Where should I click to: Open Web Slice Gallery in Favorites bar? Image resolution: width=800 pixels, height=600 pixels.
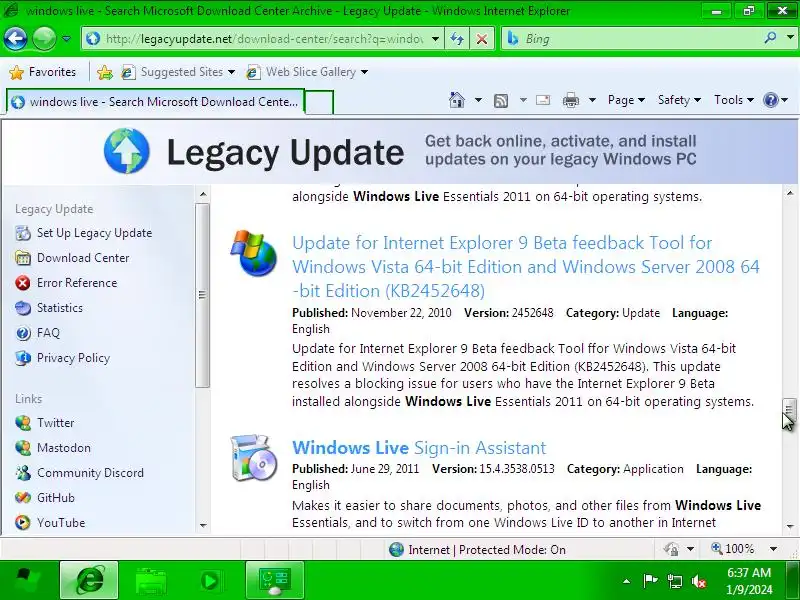point(307,72)
